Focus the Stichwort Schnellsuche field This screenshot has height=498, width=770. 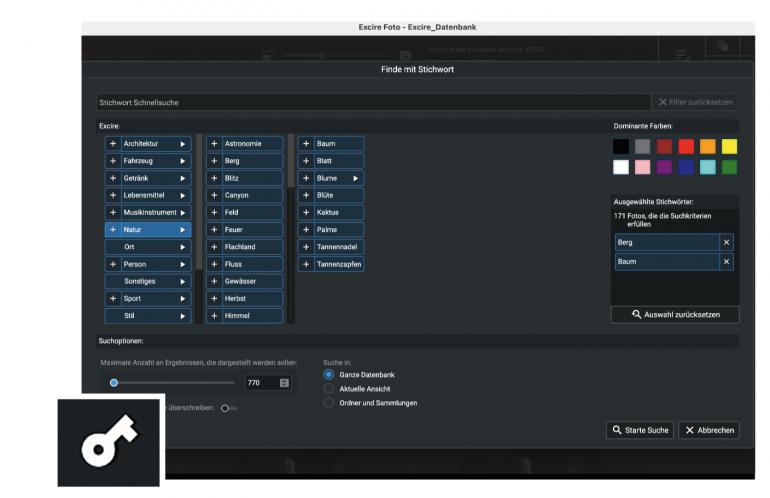pyautogui.click(x=373, y=102)
